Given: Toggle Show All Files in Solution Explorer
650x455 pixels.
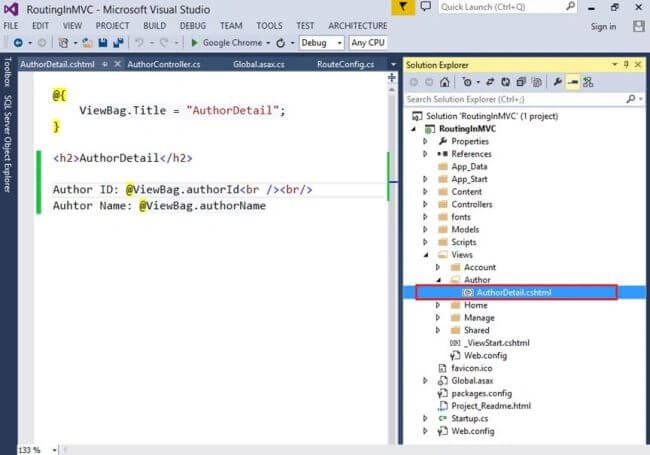Looking at the screenshot, I should (x=537, y=82).
